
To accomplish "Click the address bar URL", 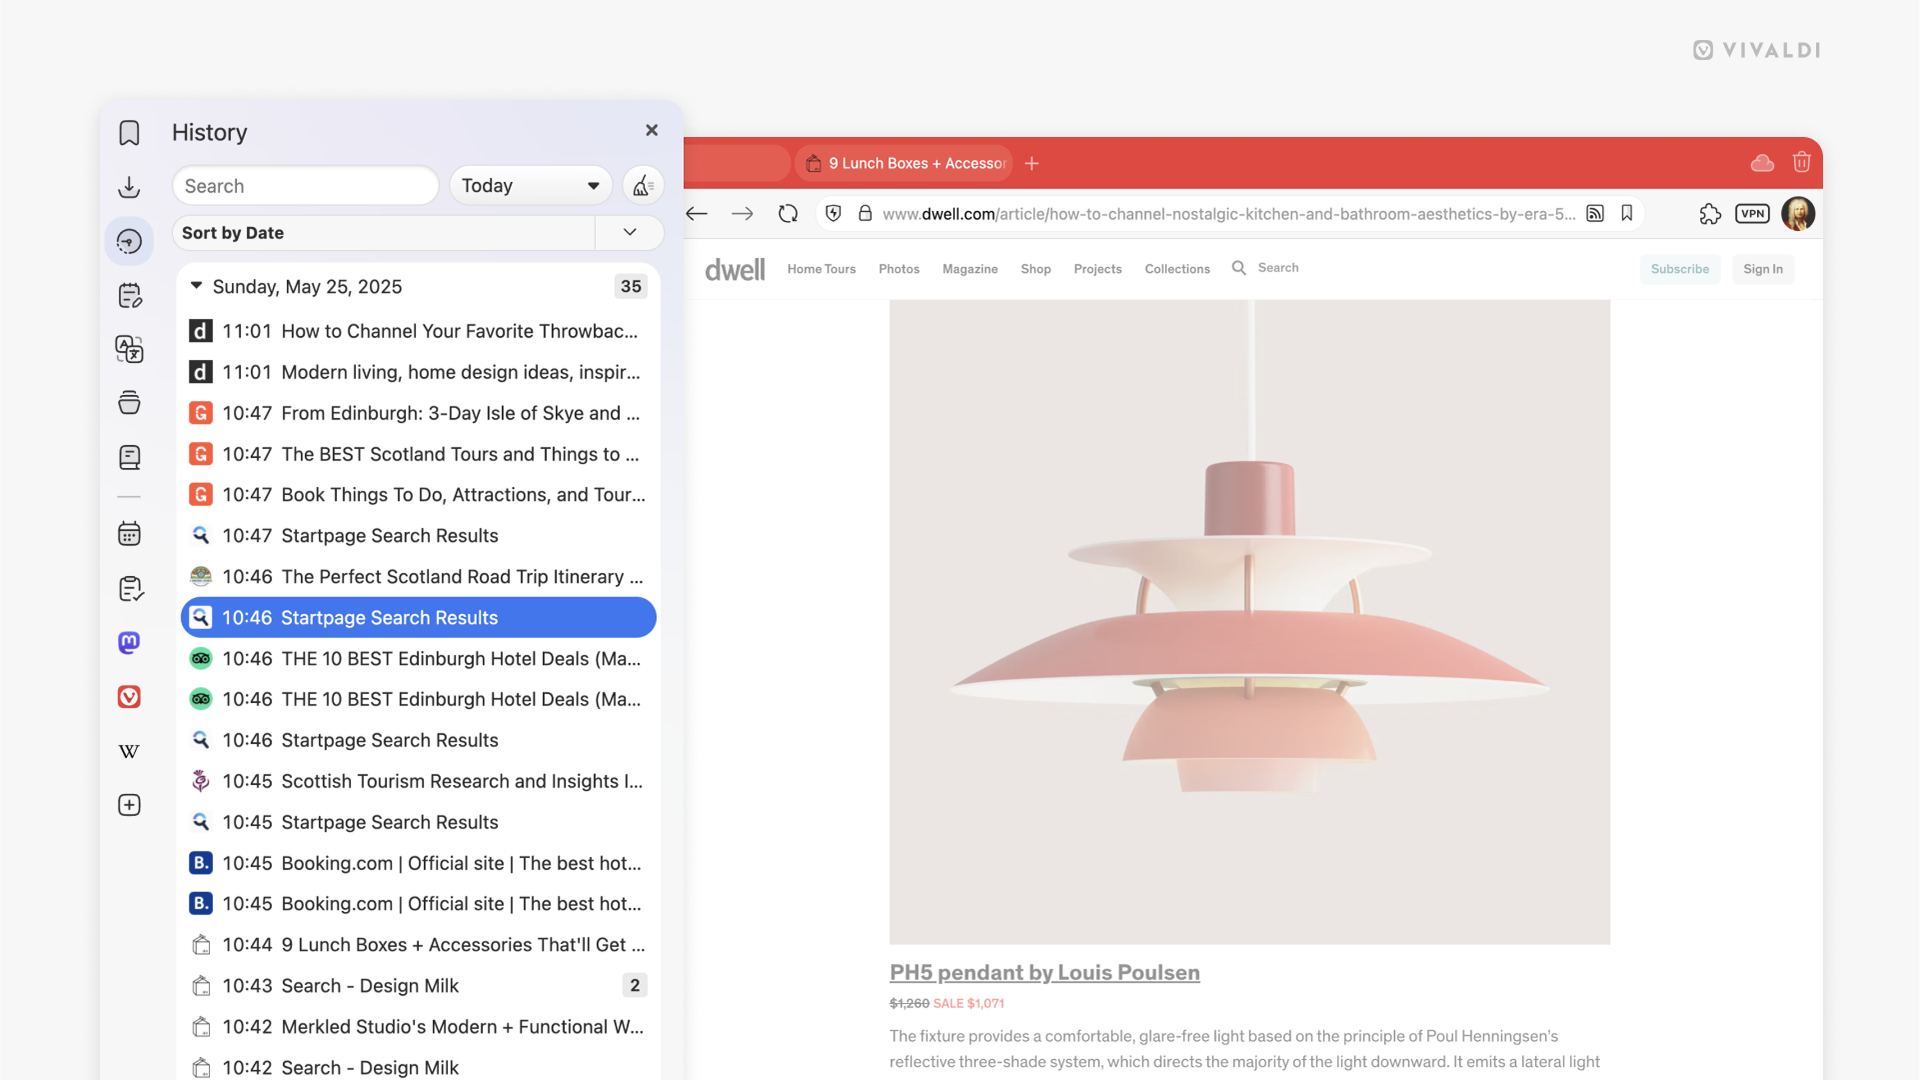I will coord(1228,213).
